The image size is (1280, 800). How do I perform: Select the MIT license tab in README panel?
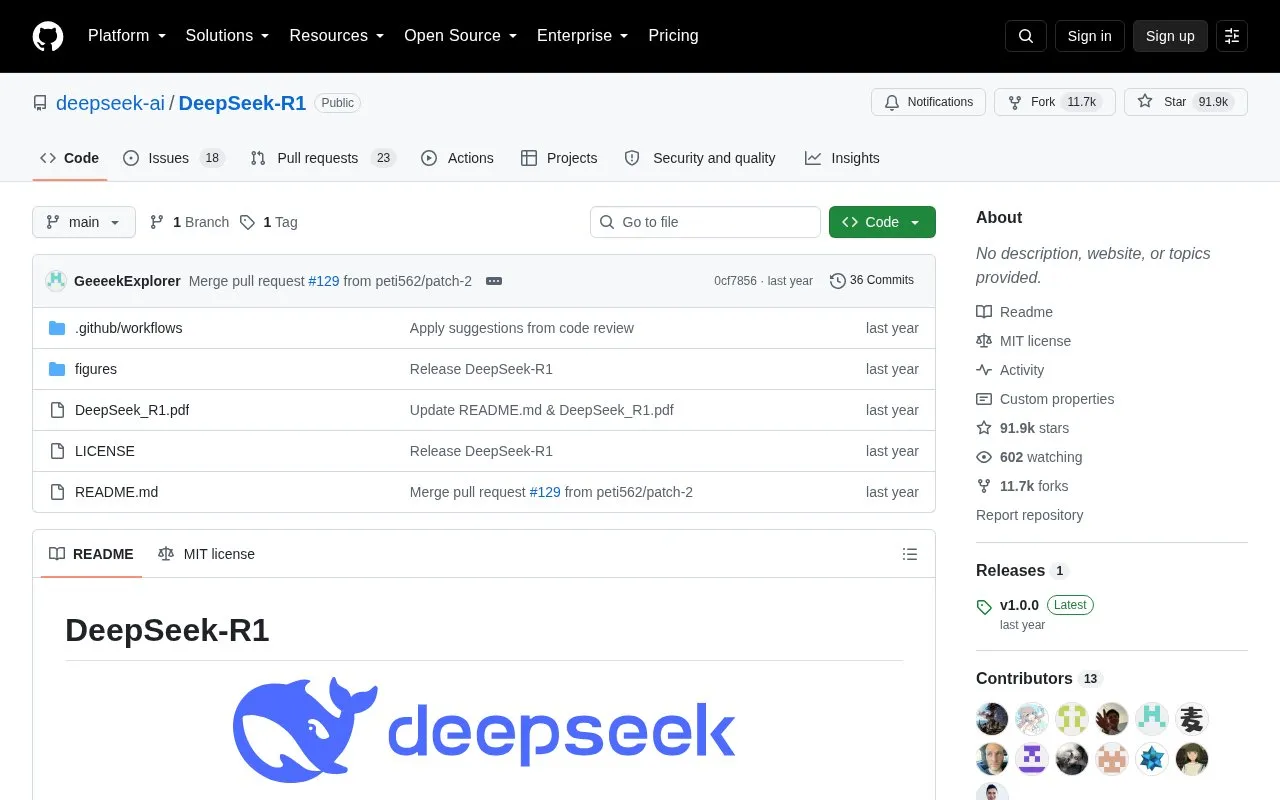pyautogui.click(x=206, y=554)
